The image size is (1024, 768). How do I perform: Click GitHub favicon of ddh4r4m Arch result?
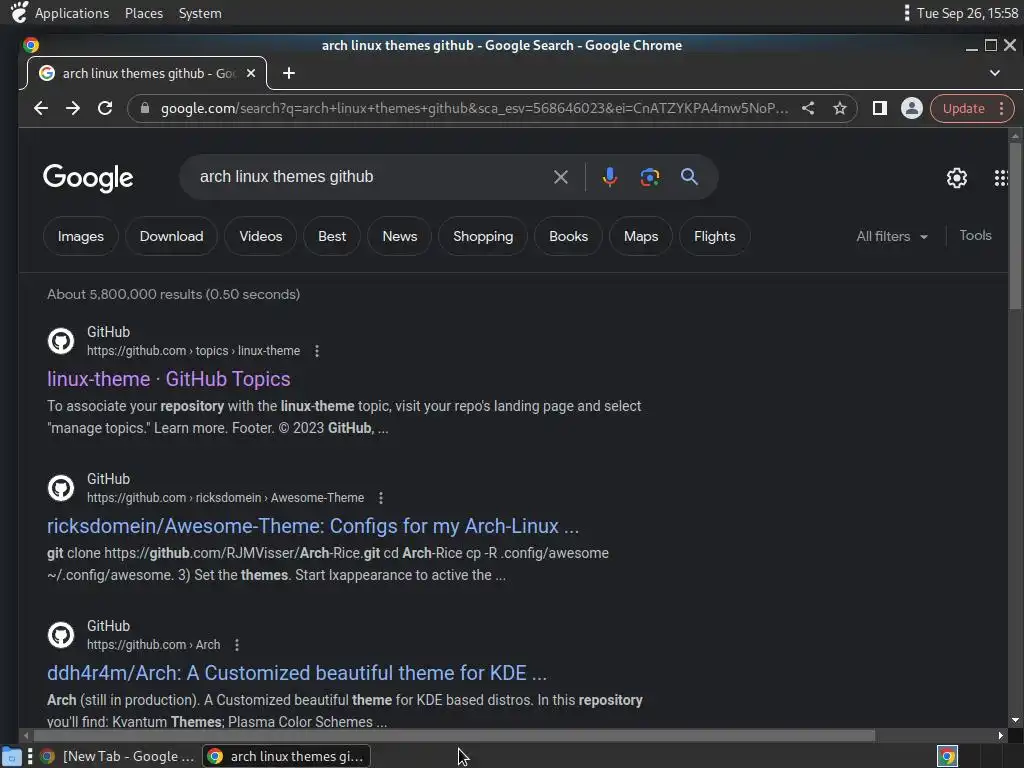coord(61,635)
